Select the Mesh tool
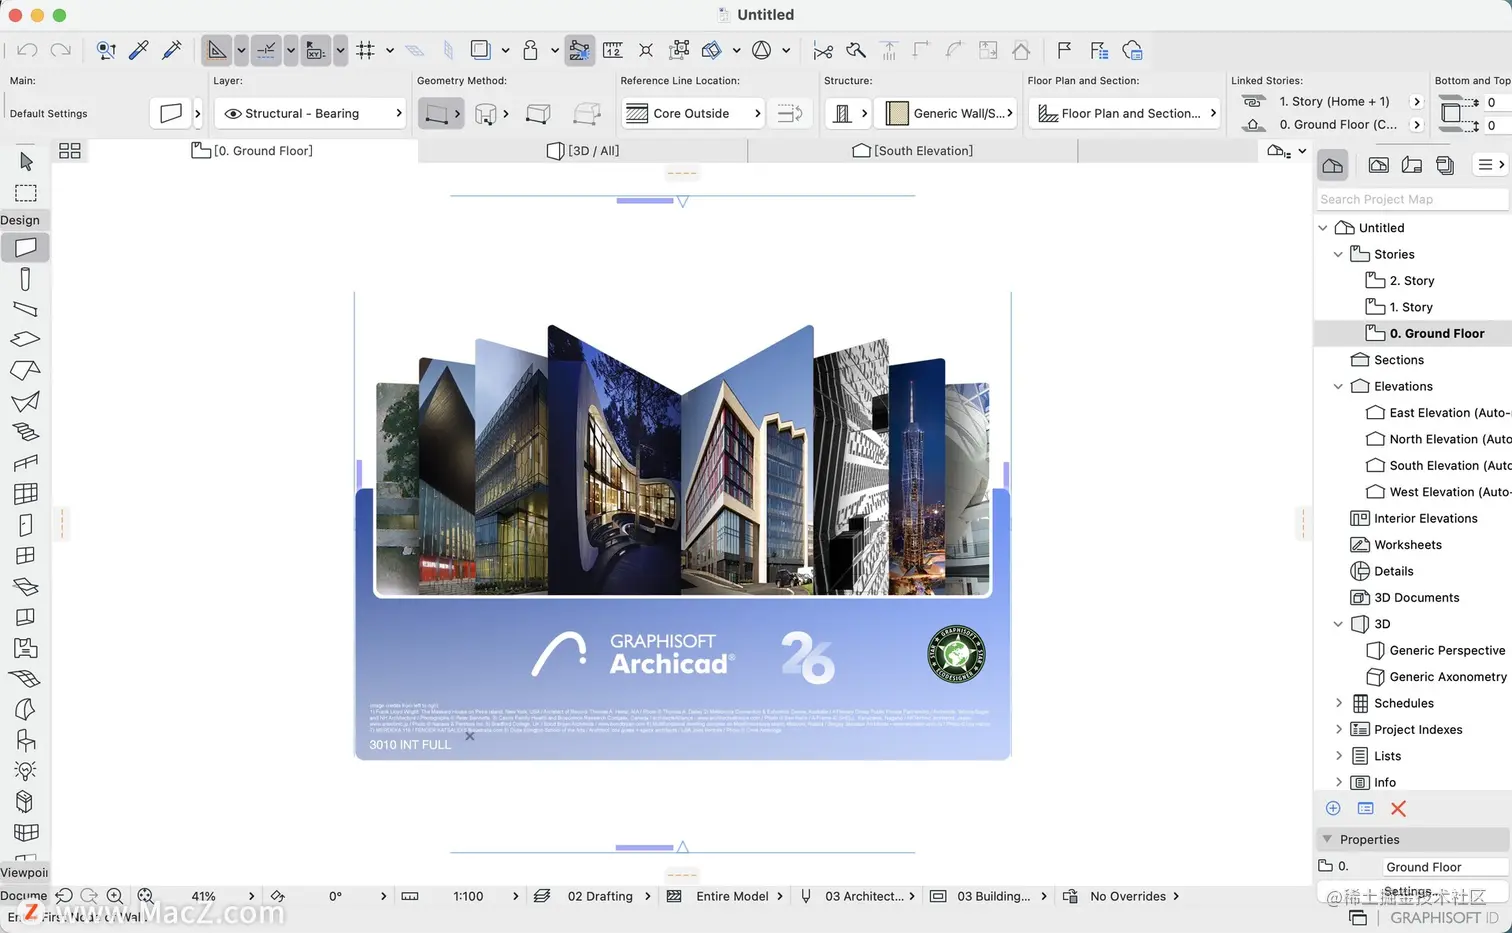 point(26,679)
